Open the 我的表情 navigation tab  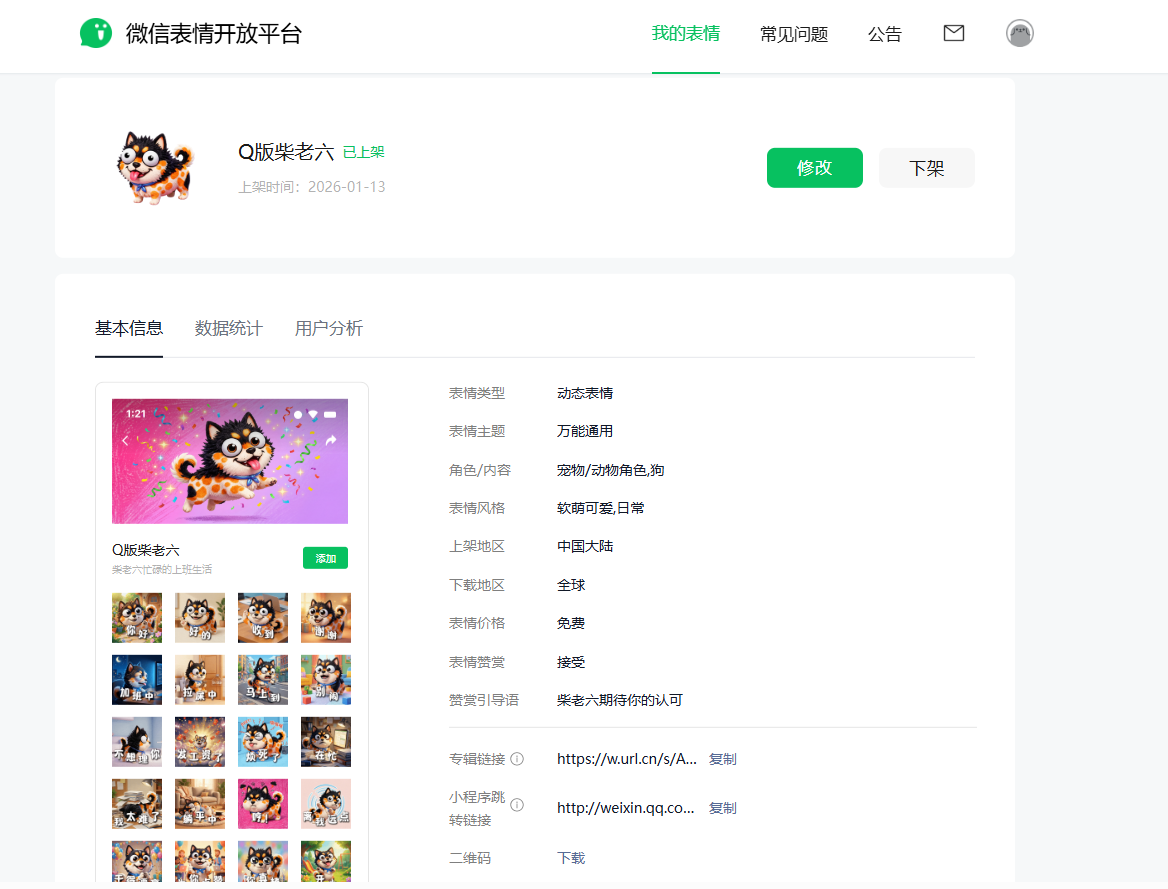click(x=685, y=34)
